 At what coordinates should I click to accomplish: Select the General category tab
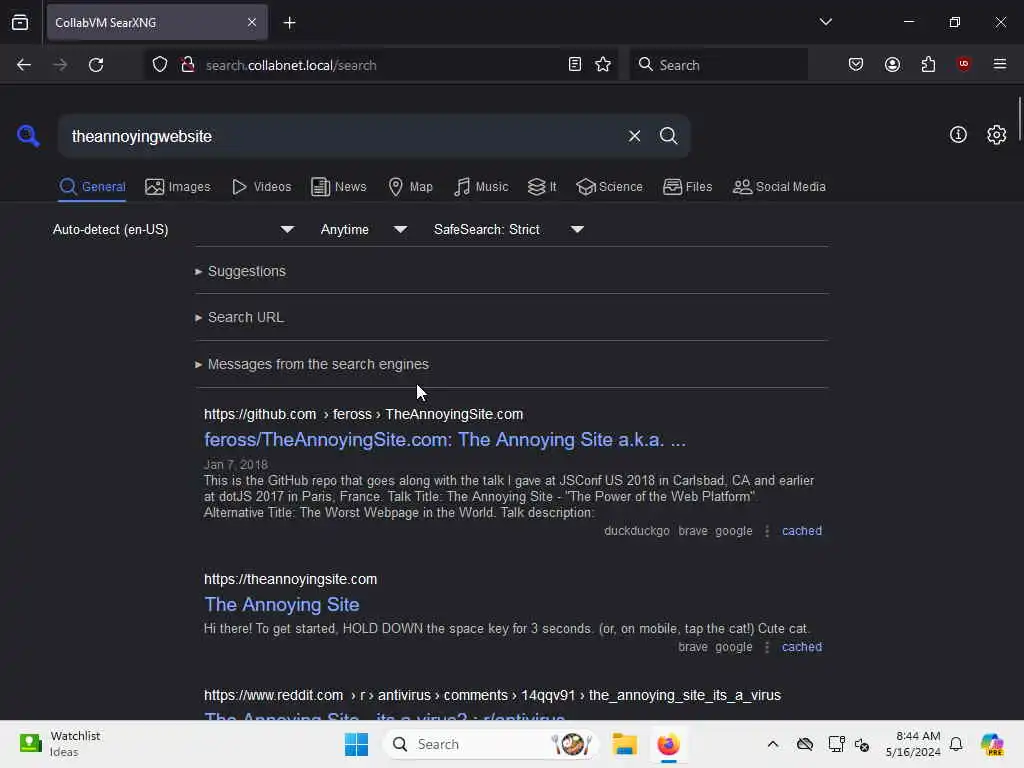(92, 187)
